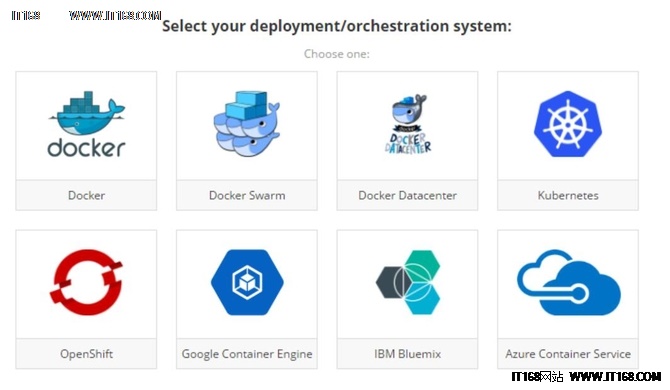This screenshot has height=390, width=670.
Task: Pick the Google Container Engine label
Action: tap(247, 354)
